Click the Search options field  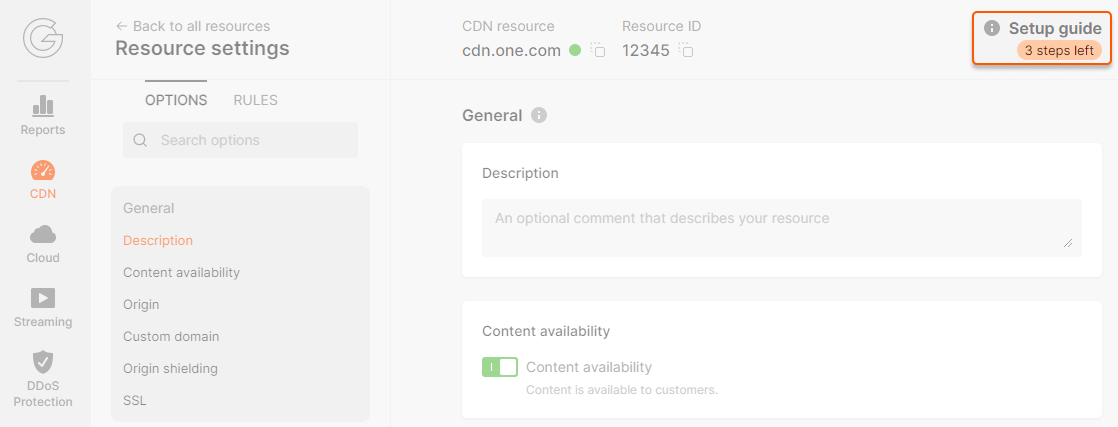pos(240,140)
